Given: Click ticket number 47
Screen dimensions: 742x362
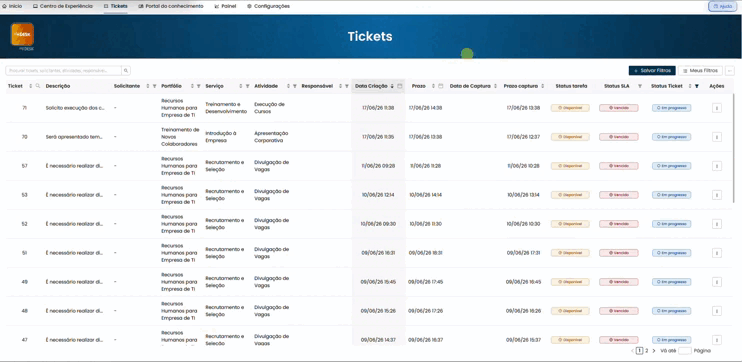Looking at the screenshot, I should click(x=25, y=340).
